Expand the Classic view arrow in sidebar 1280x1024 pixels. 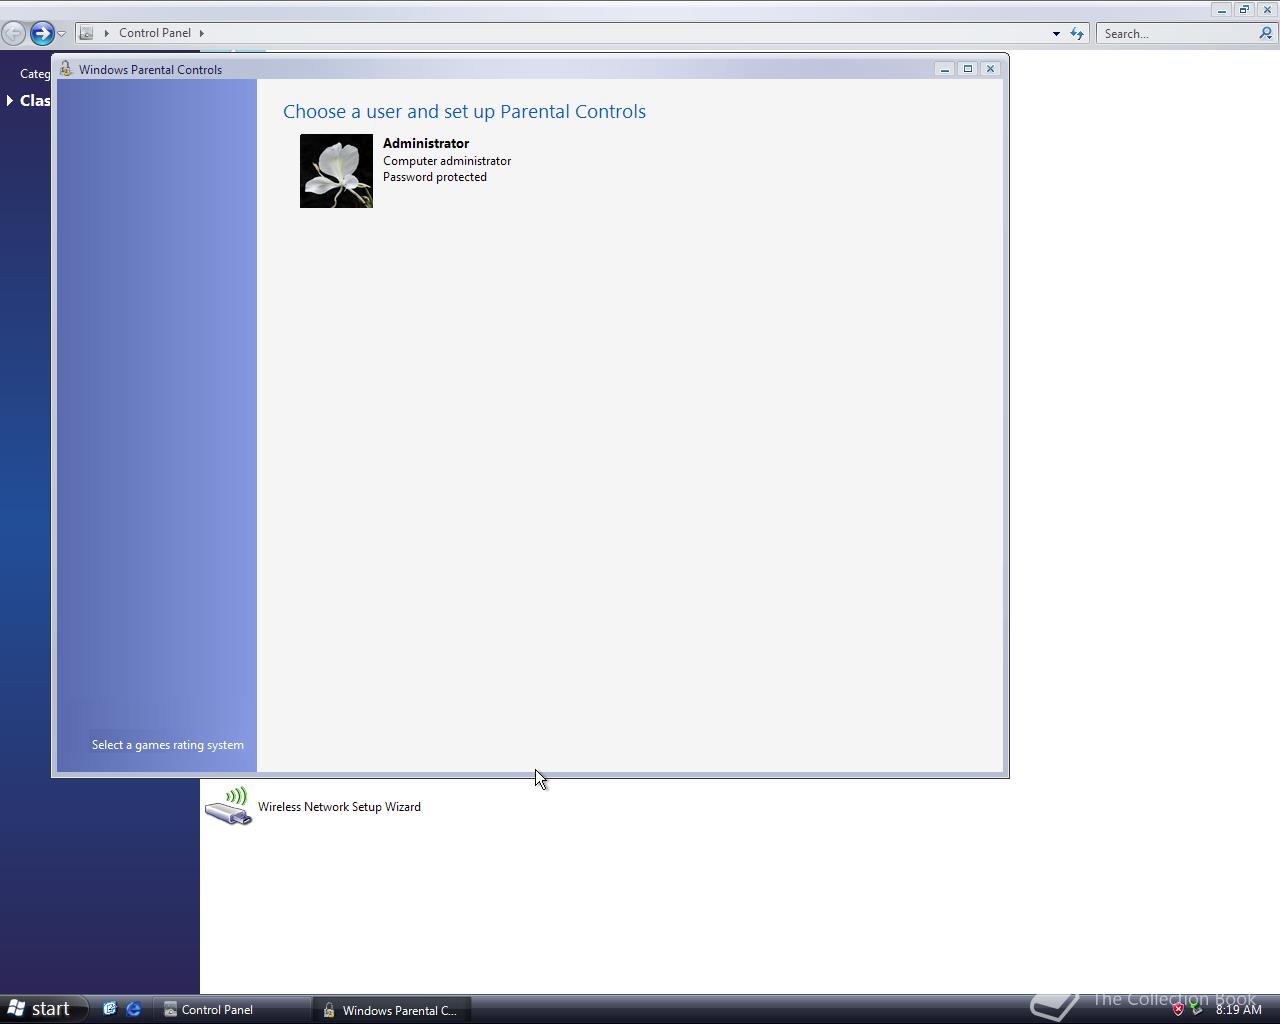point(10,100)
